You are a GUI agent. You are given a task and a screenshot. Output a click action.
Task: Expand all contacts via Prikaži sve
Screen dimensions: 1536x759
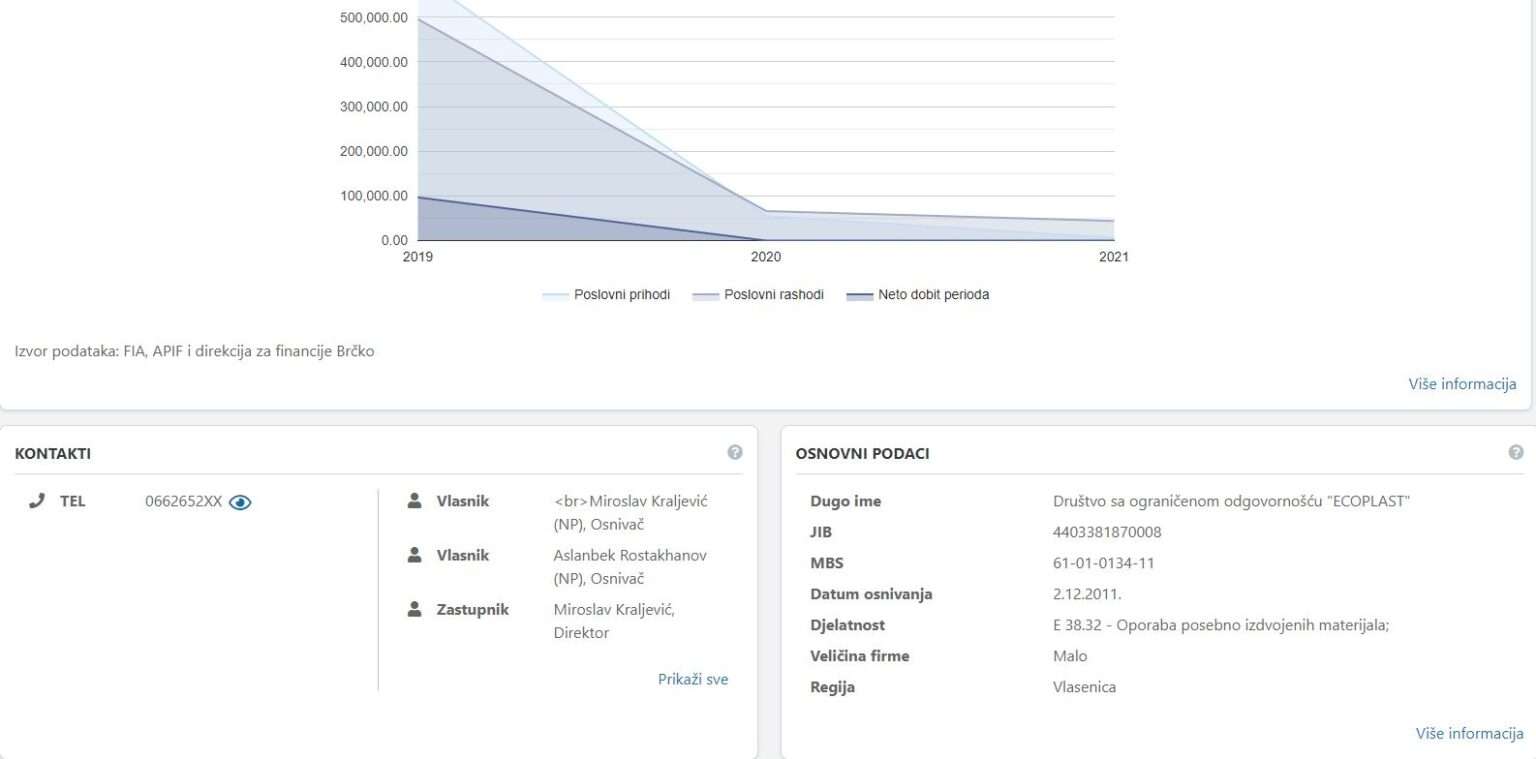692,679
